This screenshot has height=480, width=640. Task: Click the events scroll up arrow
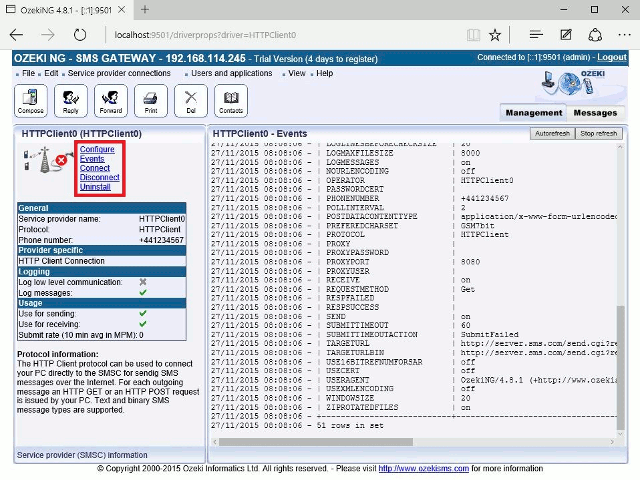coord(620,147)
